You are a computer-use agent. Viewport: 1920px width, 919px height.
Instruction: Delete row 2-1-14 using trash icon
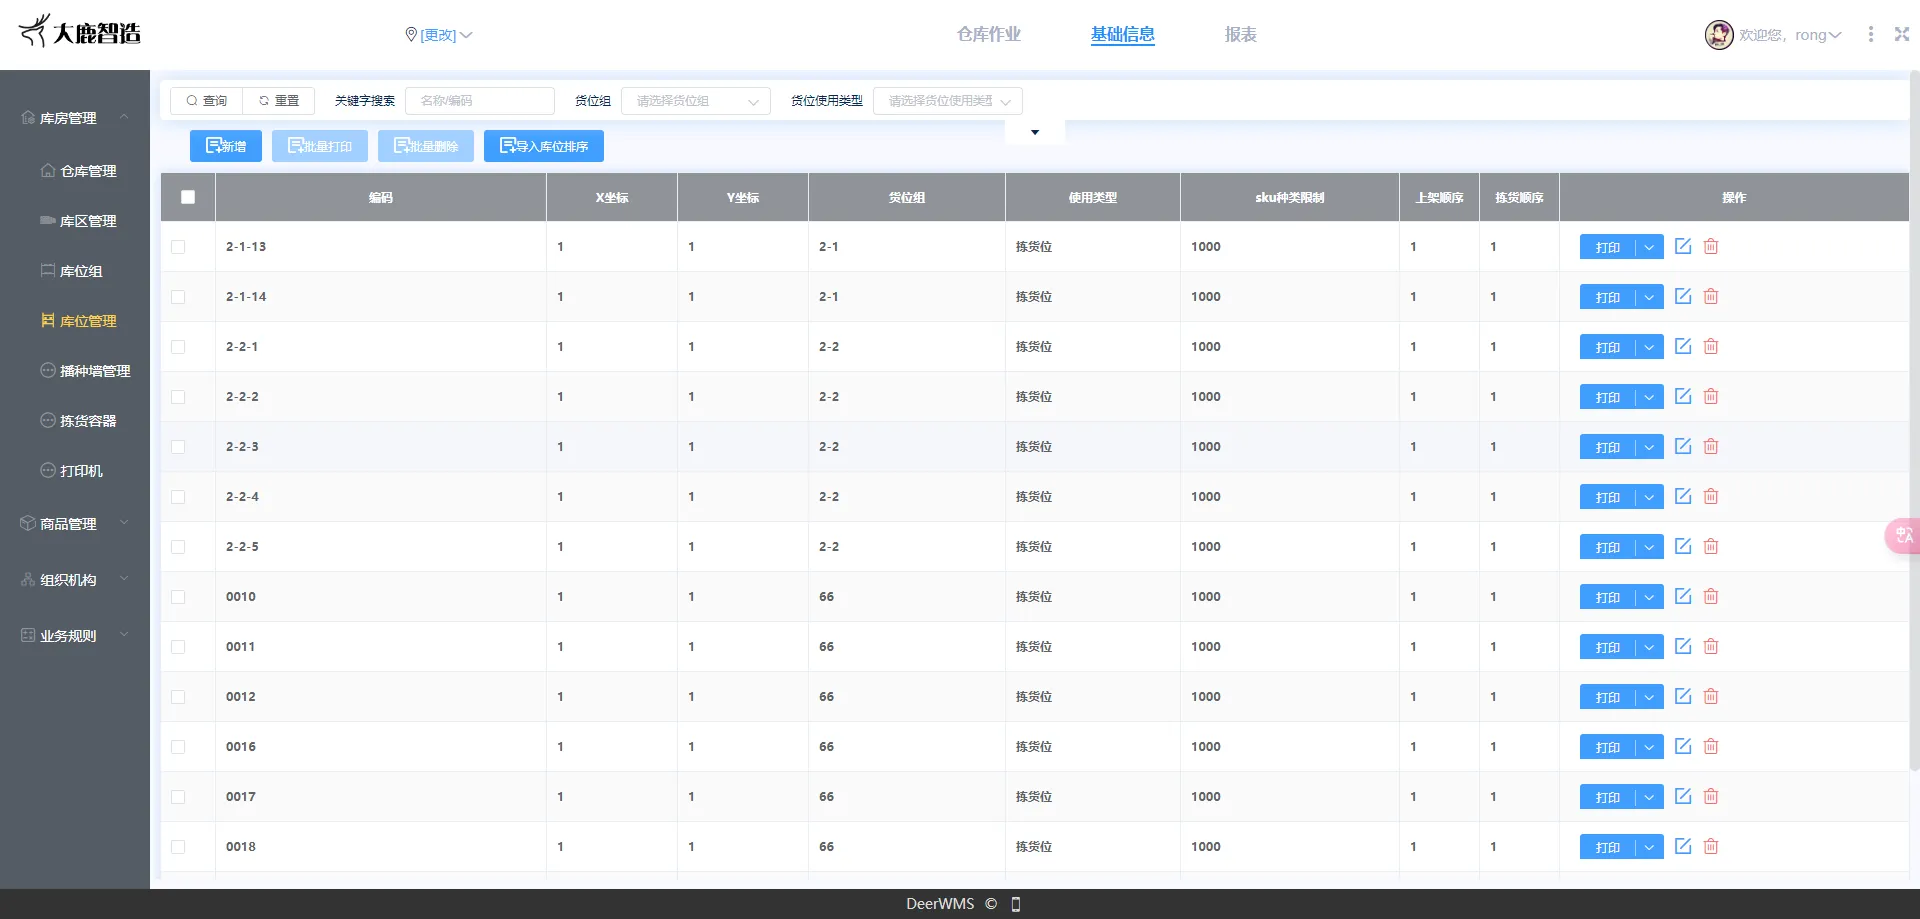(x=1711, y=296)
